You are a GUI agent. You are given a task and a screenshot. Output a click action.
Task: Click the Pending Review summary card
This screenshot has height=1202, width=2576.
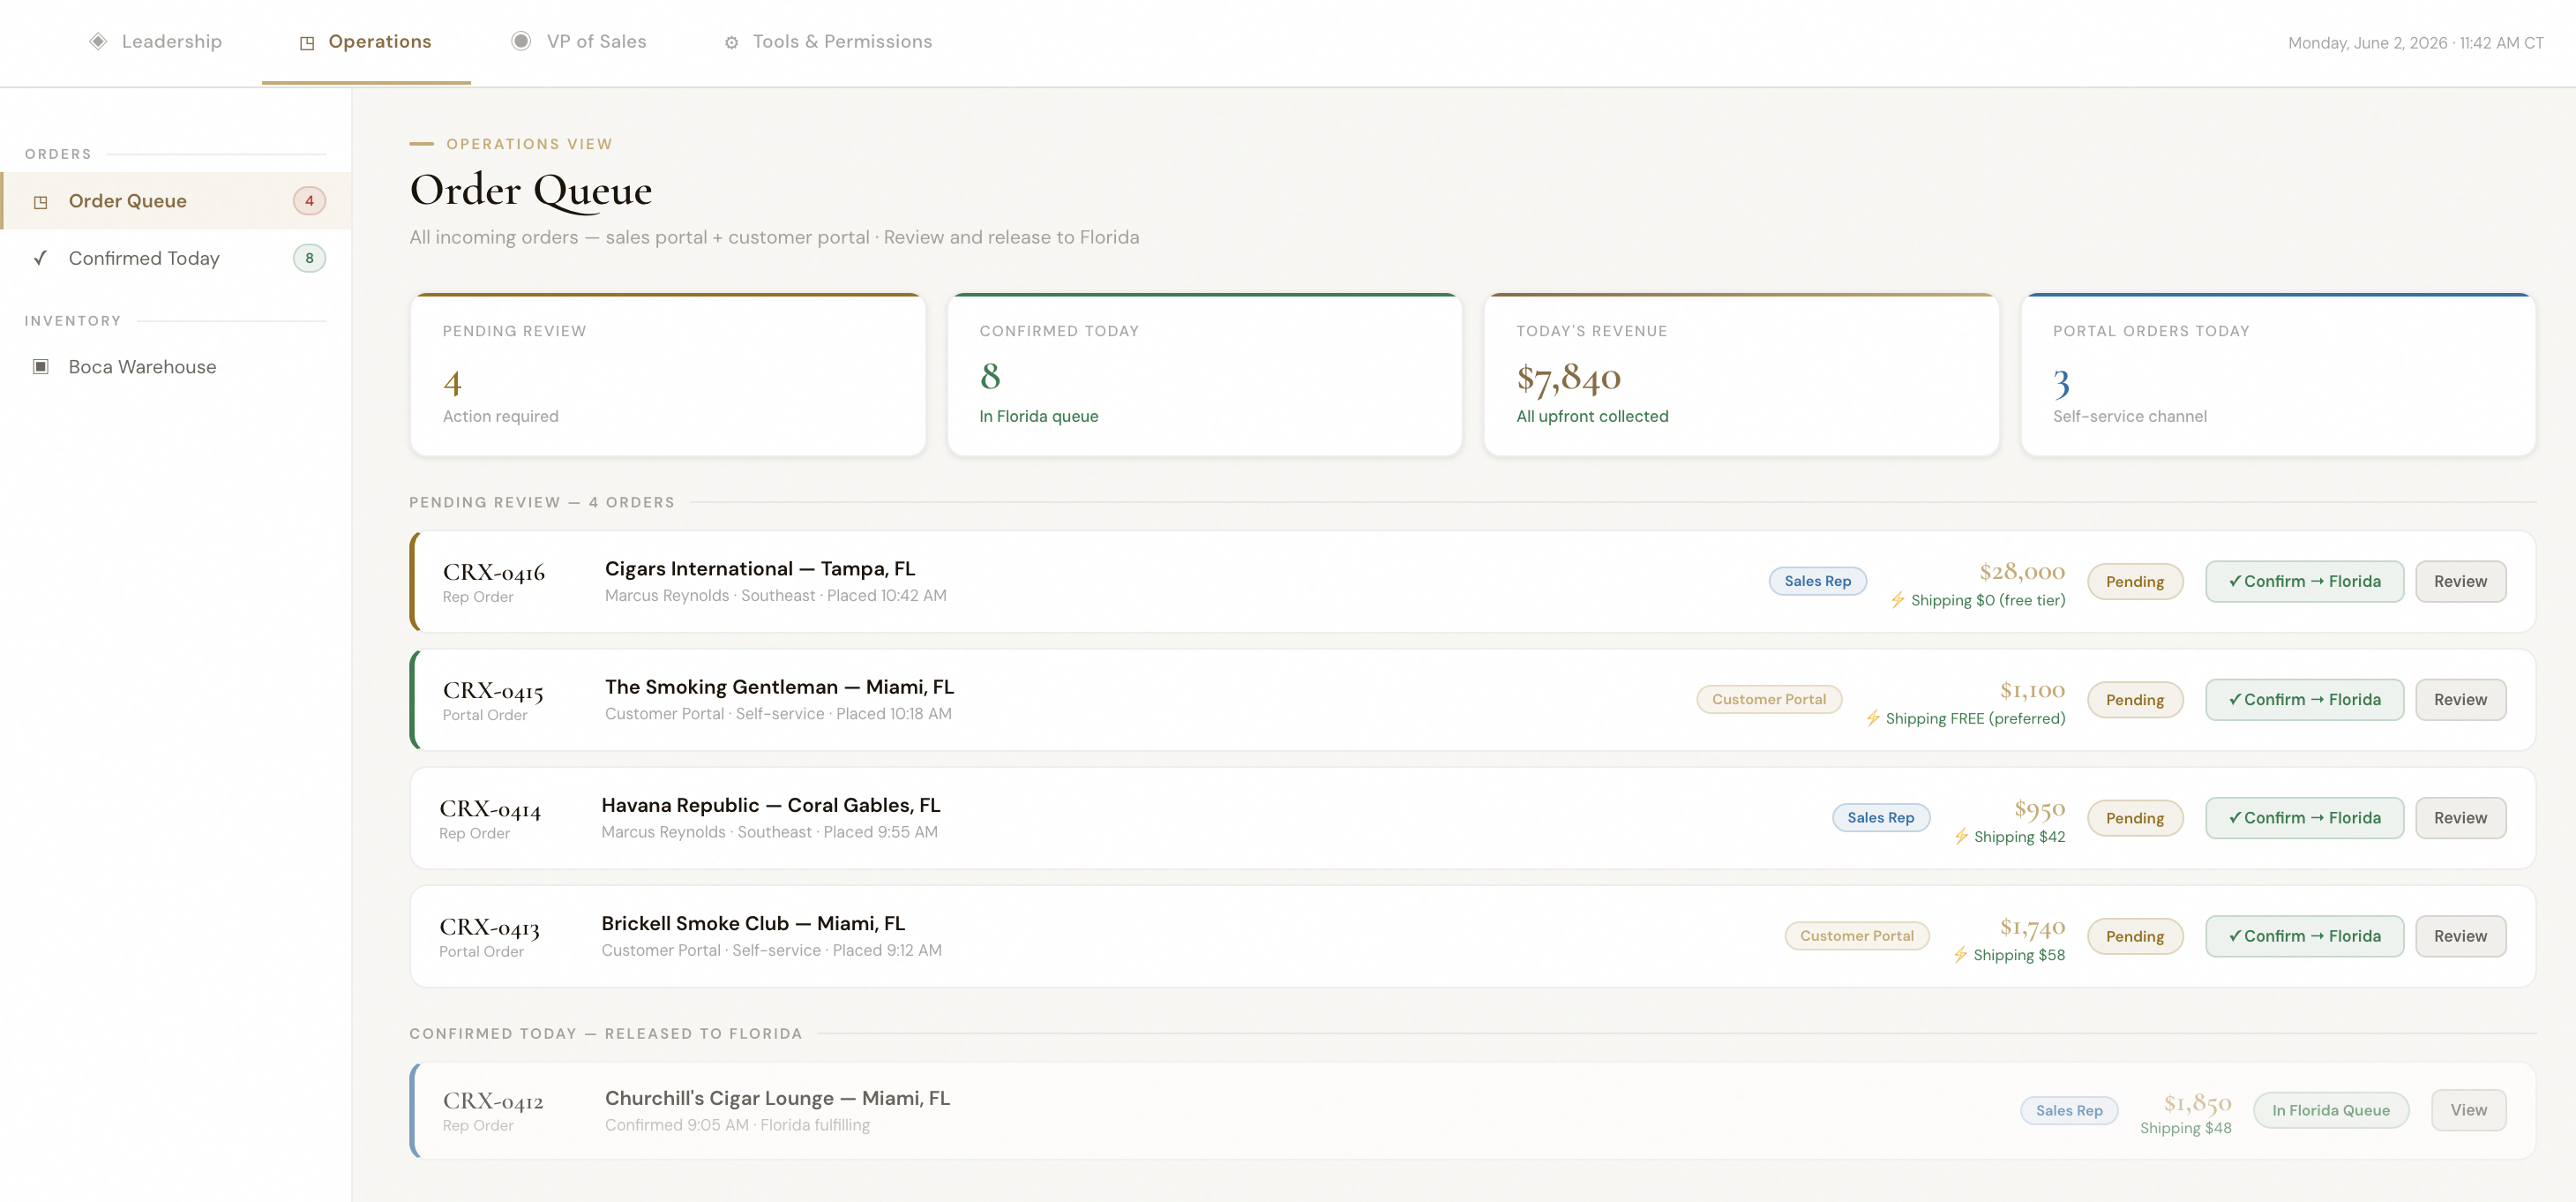tap(668, 375)
